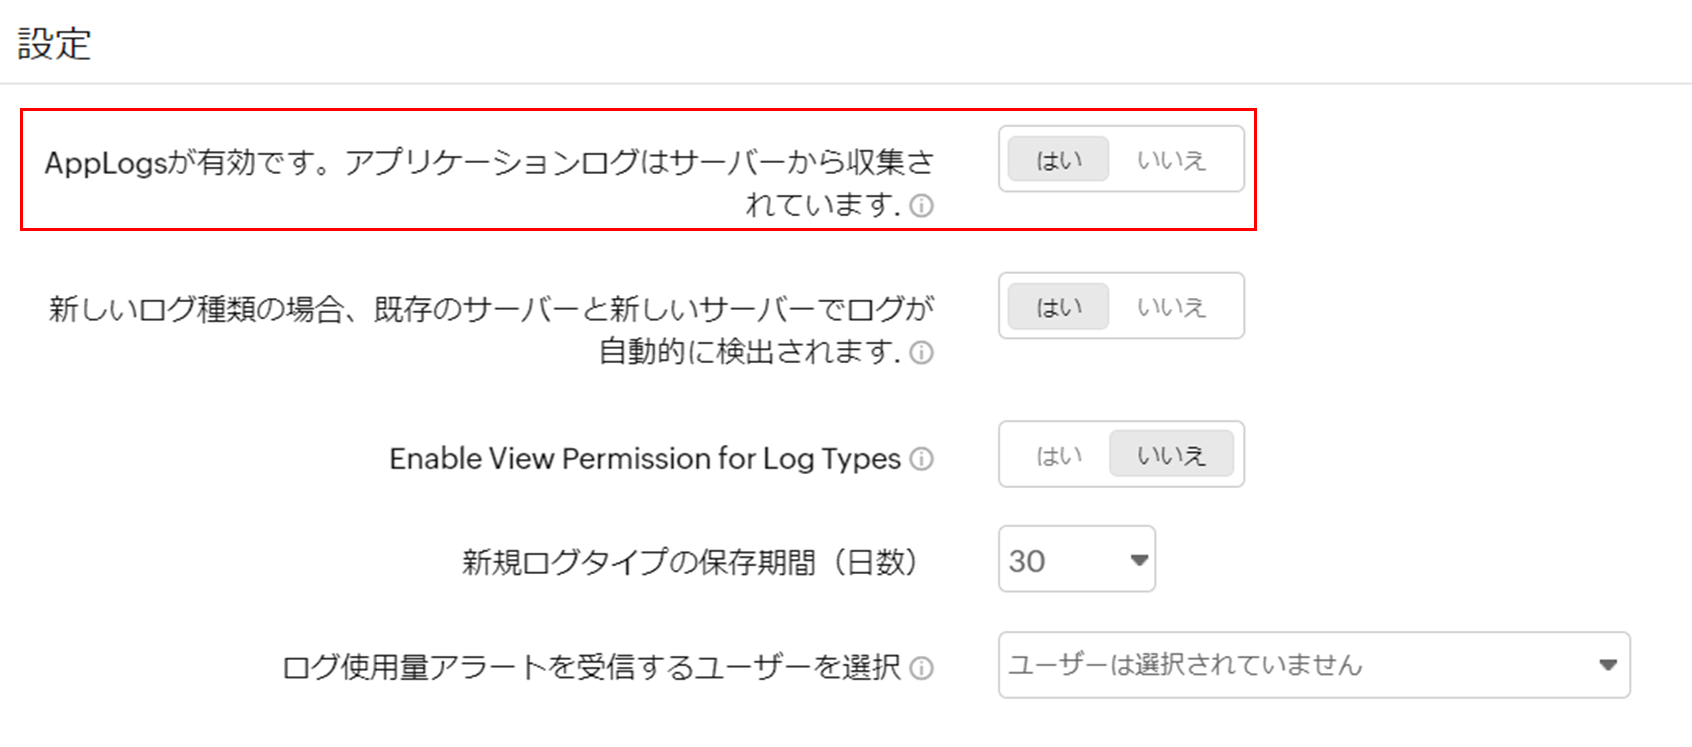
Task: Click info icon beside AppLogs enabled description
Action: coord(922,206)
